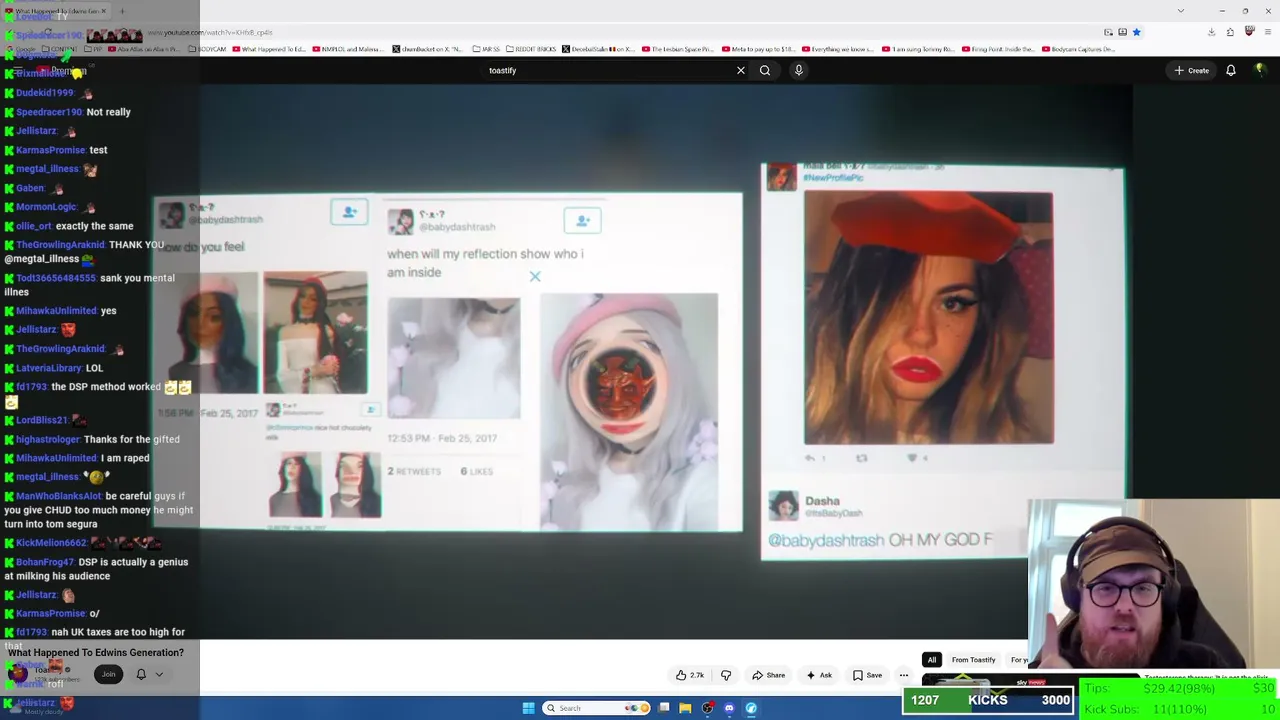Open the 'Meta to pay up to $18...' bookmark

(x=759, y=49)
